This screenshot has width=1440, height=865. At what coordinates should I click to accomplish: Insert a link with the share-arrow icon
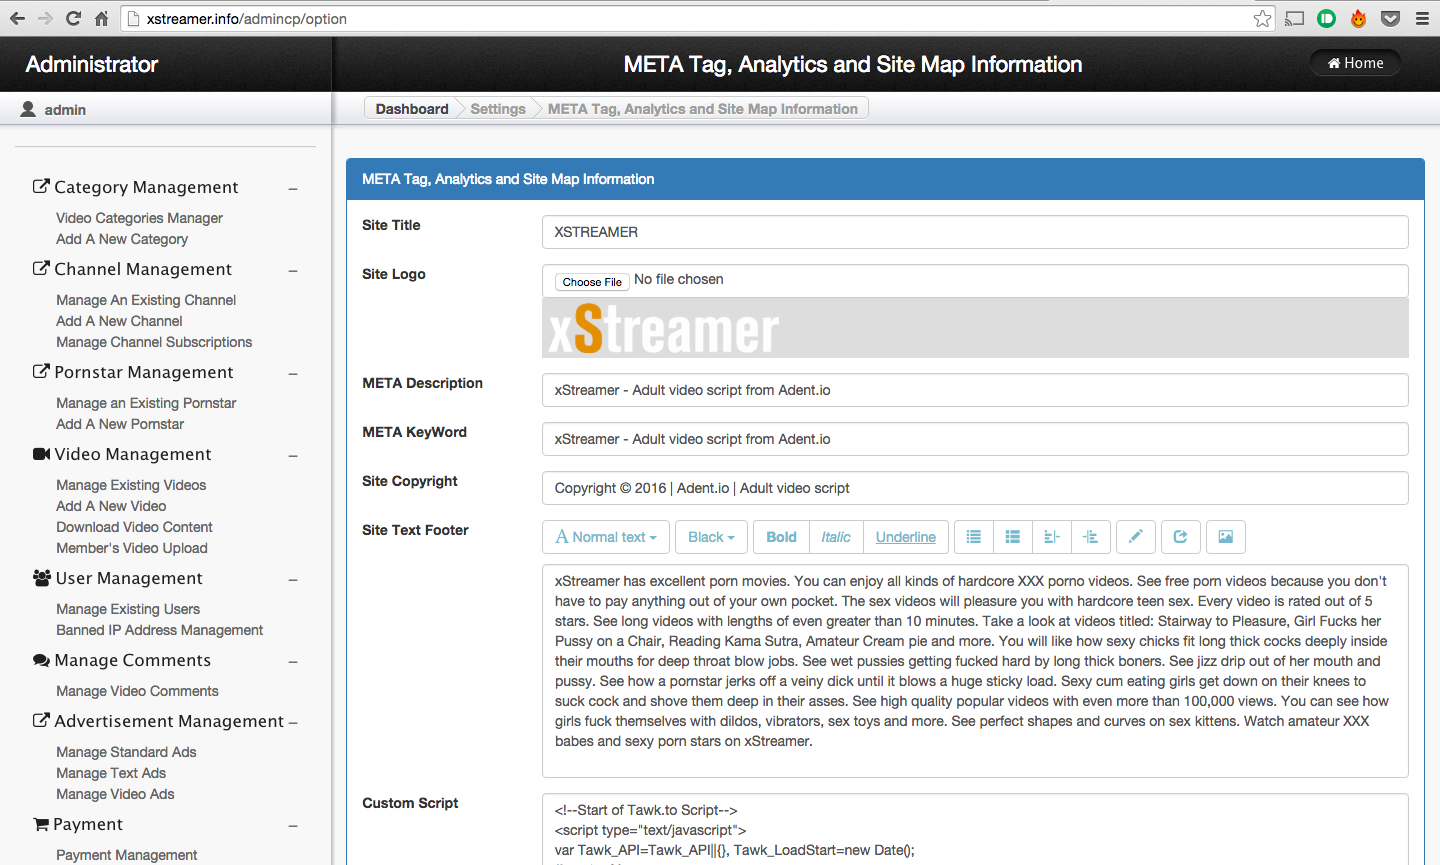[1181, 537]
